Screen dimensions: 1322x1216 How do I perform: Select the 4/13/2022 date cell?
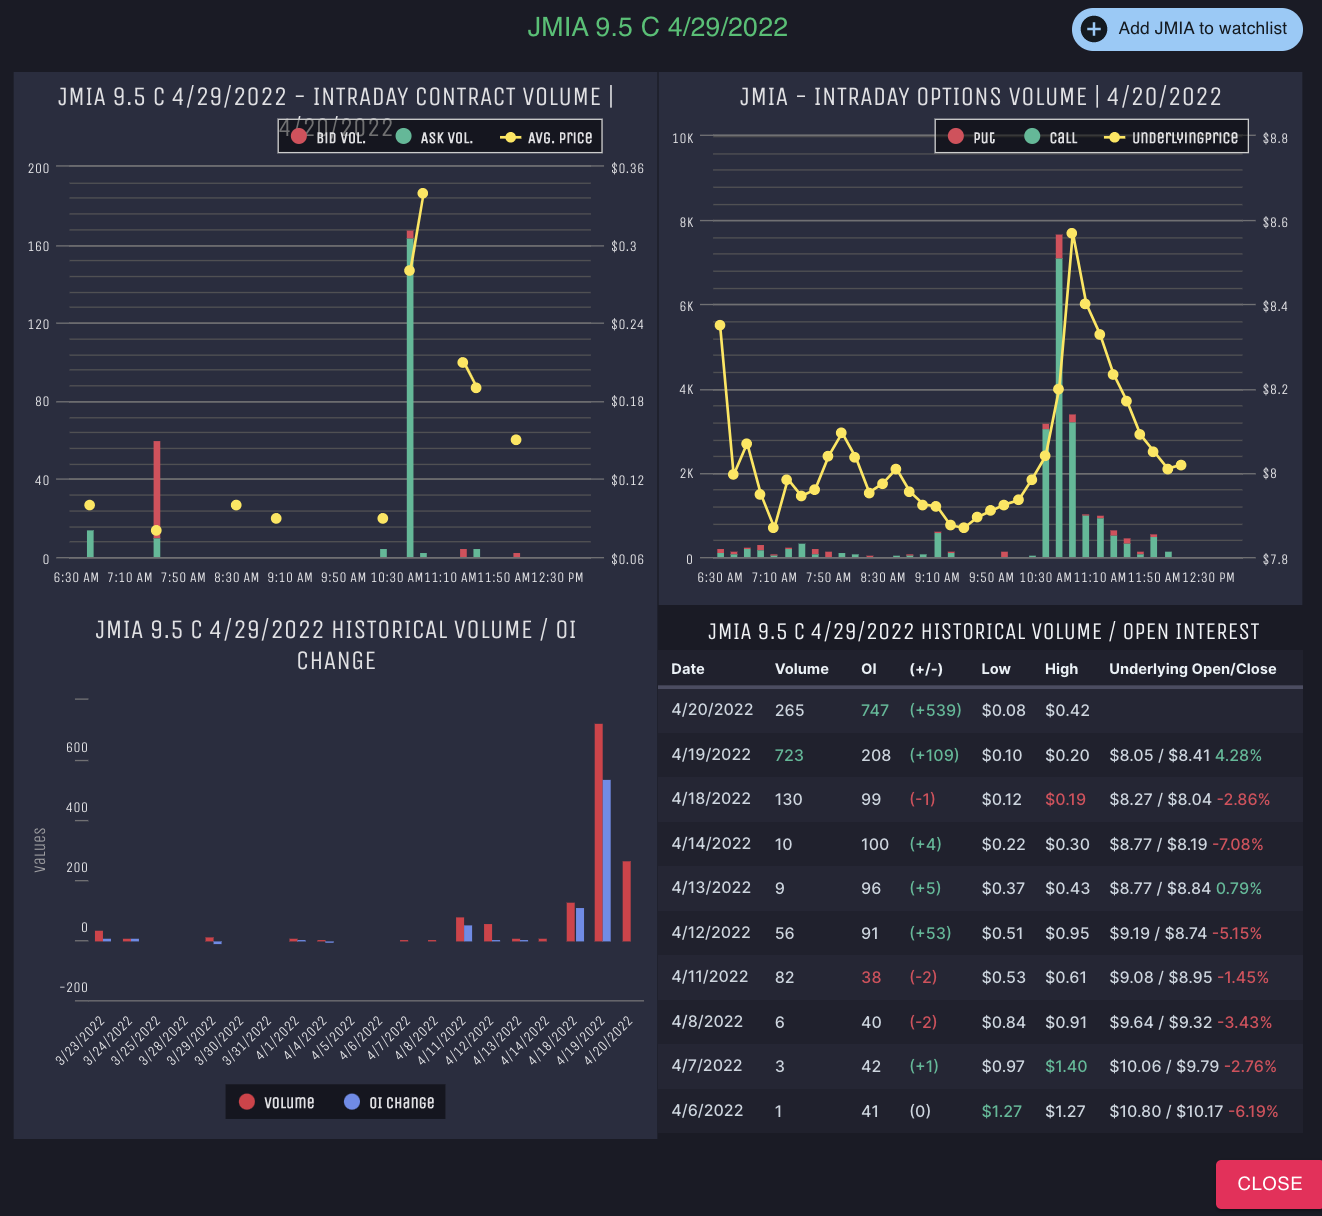(x=711, y=888)
